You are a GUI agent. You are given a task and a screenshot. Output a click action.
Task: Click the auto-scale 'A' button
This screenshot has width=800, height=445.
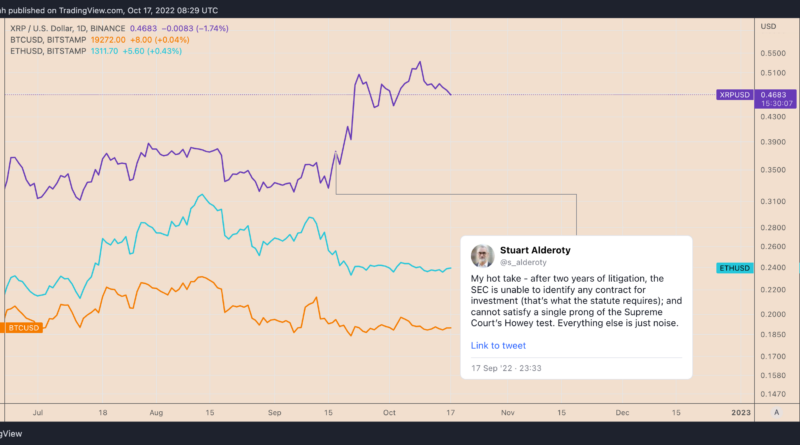(776, 411)
